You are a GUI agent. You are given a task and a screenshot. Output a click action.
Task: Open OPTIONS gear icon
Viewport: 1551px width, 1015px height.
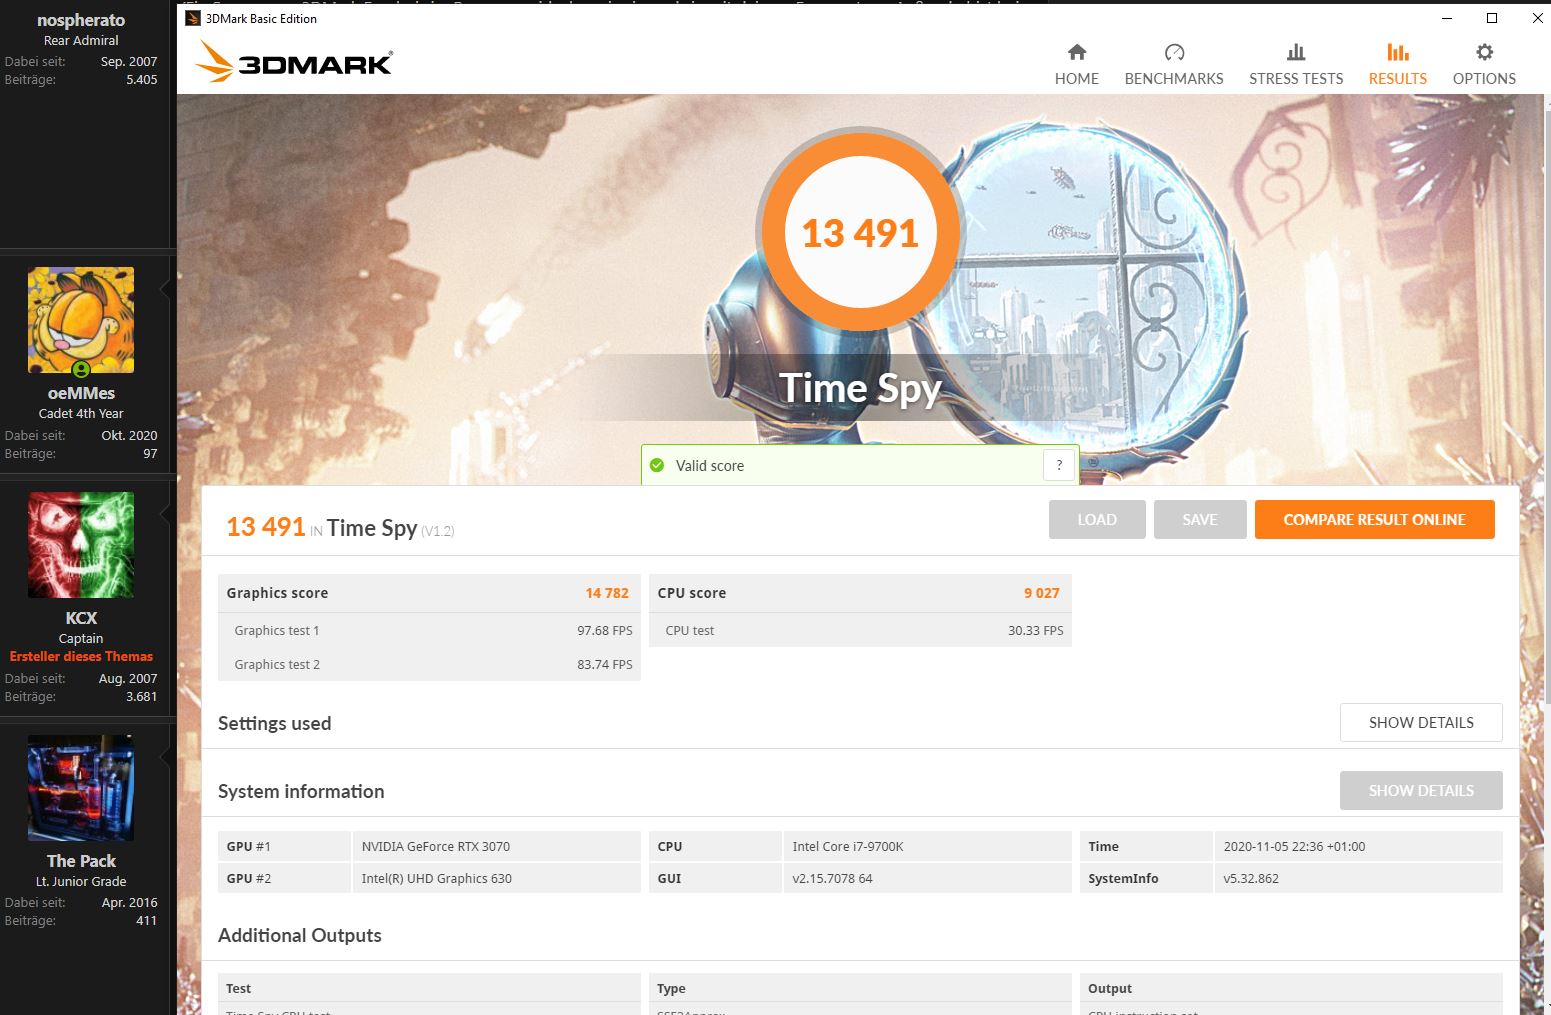1484,52
